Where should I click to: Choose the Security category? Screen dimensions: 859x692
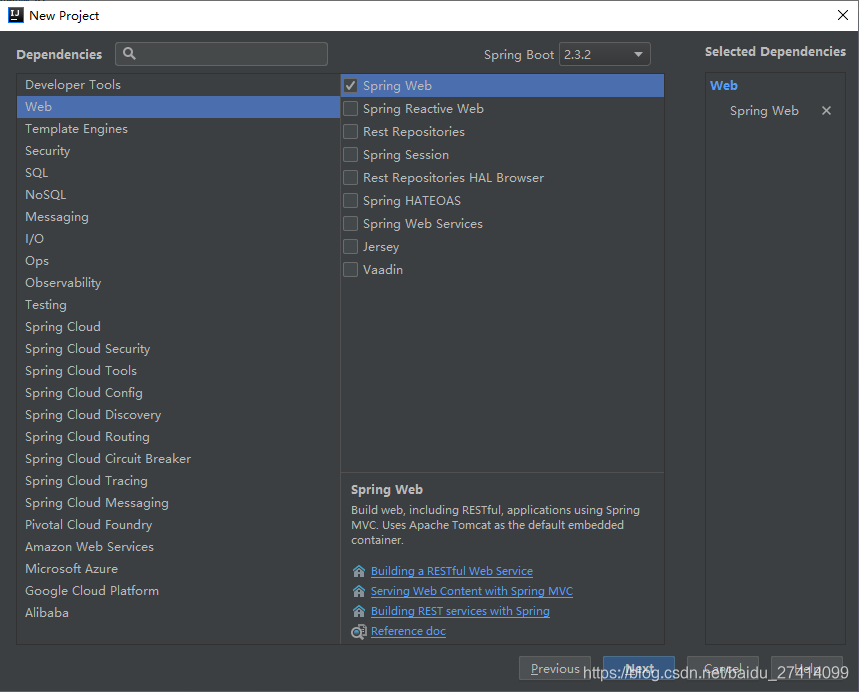(179, 151)
